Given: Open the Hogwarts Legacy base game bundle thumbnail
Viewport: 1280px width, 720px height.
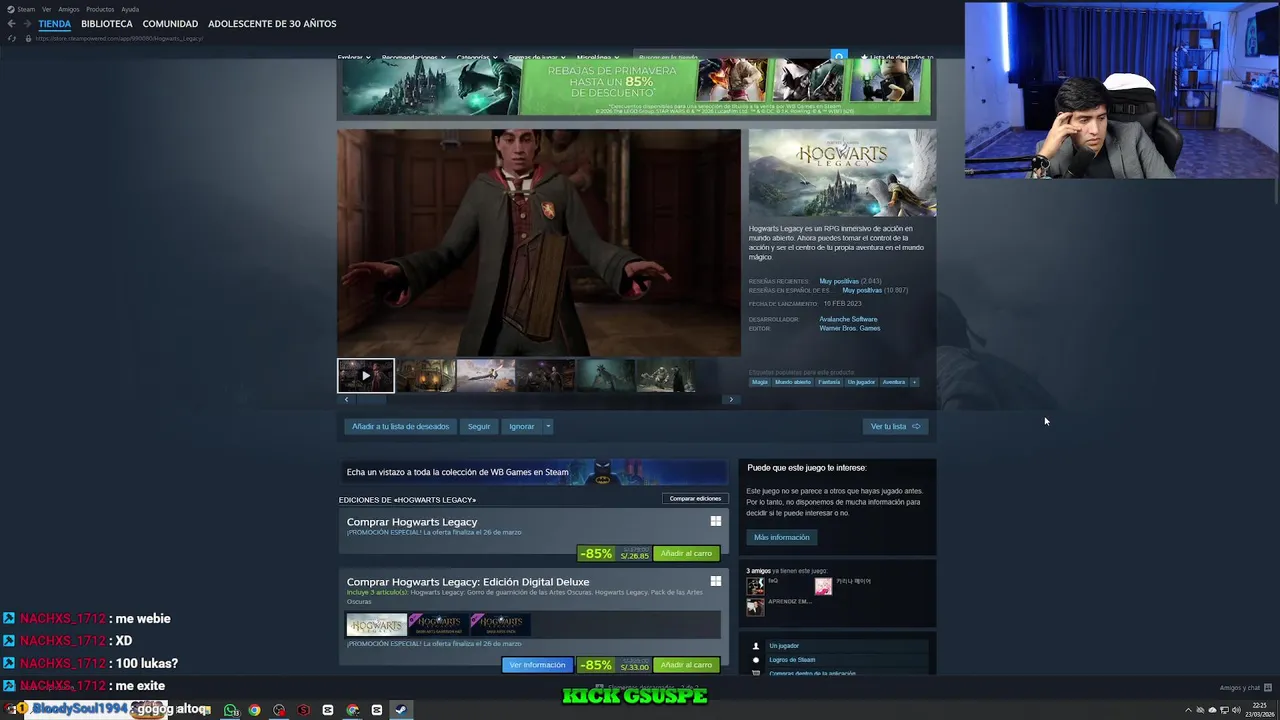Looking at the screenshot, I should pyautogui.click(x=377, y=625).
